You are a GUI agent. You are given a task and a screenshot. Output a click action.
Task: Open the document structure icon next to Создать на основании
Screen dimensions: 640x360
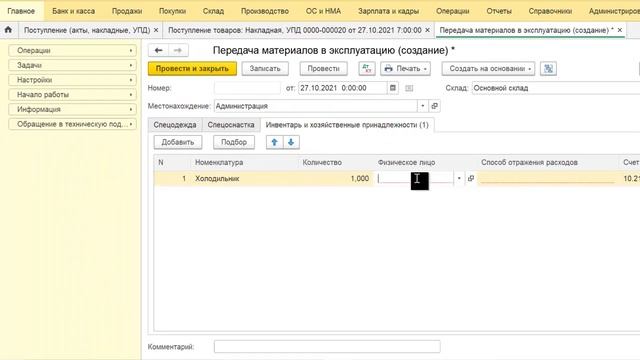tap(548, 69)
